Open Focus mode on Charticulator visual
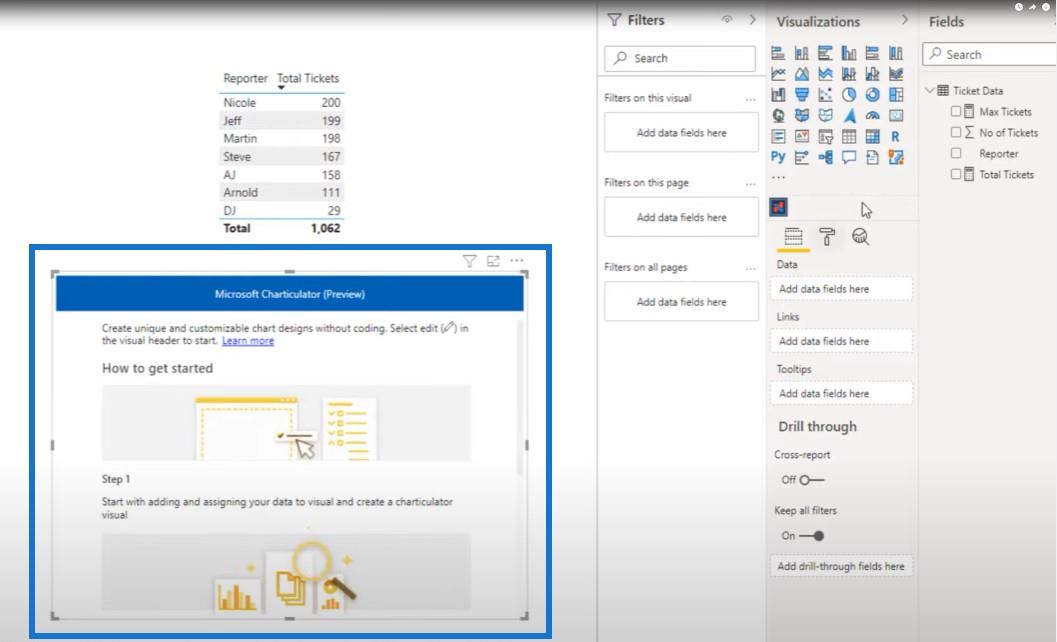This screenshot has width=1057, height=642. pyautogui.click(x=493, y=261)
